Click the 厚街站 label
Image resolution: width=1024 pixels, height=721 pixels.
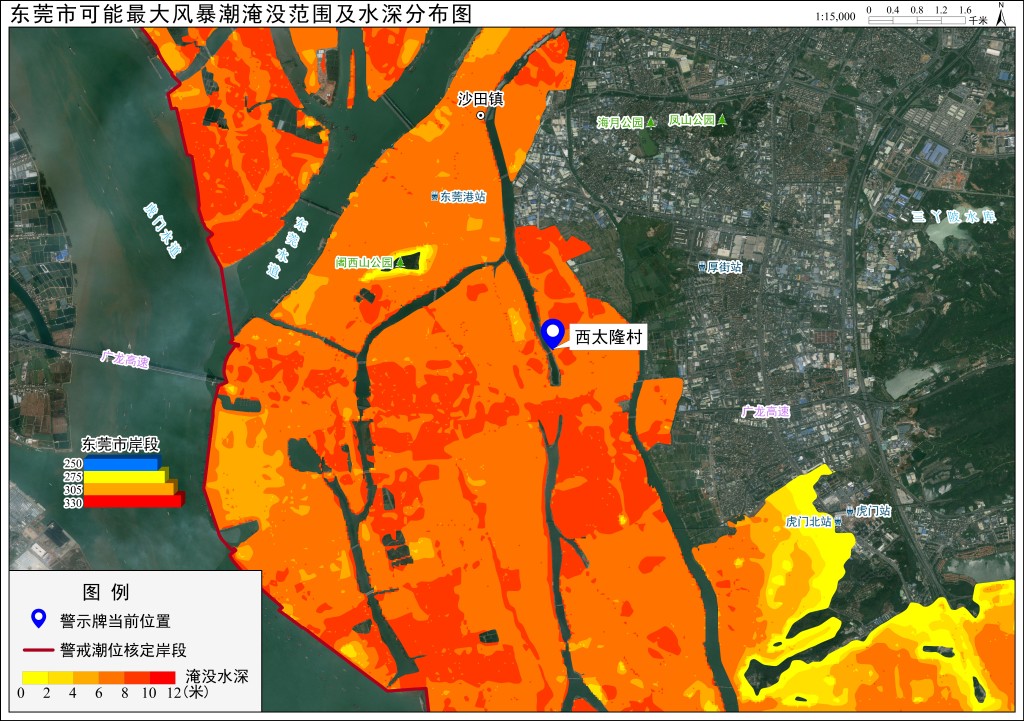pyautogui.click(x=725, y=267)
